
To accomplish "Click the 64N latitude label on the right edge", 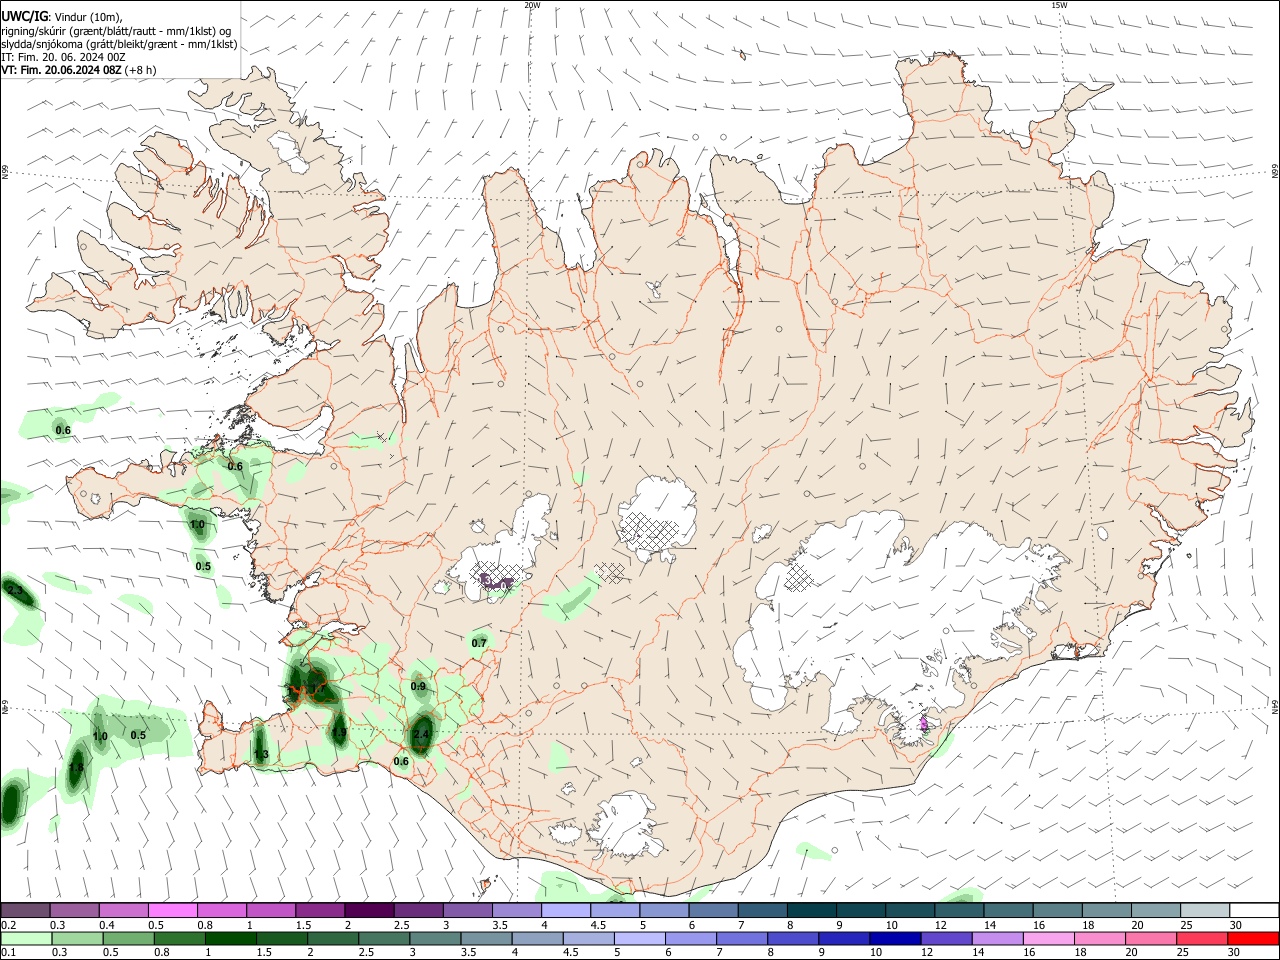I will (1275, 706).
